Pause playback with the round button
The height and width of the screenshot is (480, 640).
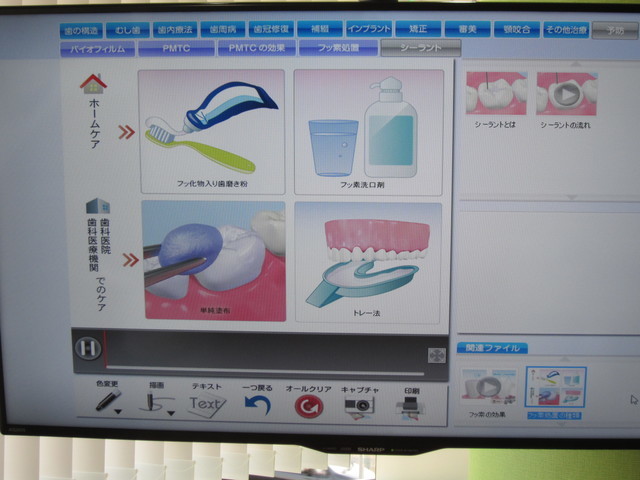coord(88,348)
